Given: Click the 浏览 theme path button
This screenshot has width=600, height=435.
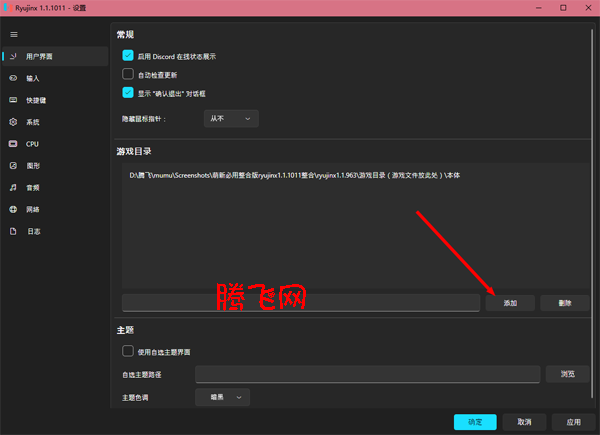Looking at the screenshot, I should click(x=567, y=374).
